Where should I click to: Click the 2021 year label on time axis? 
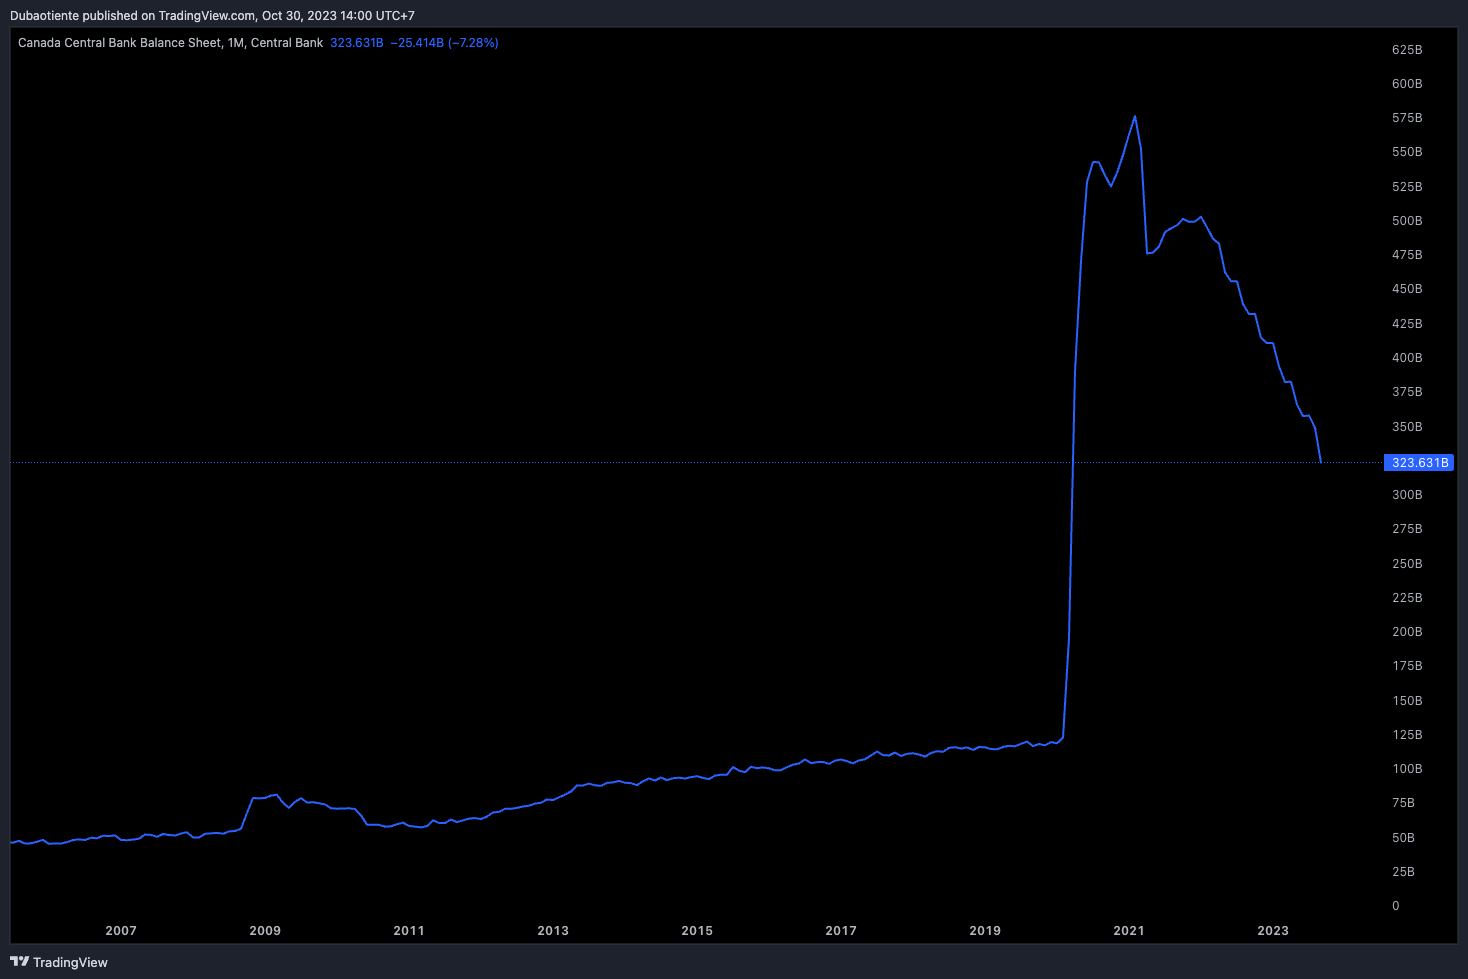(x=1129, y=931)
